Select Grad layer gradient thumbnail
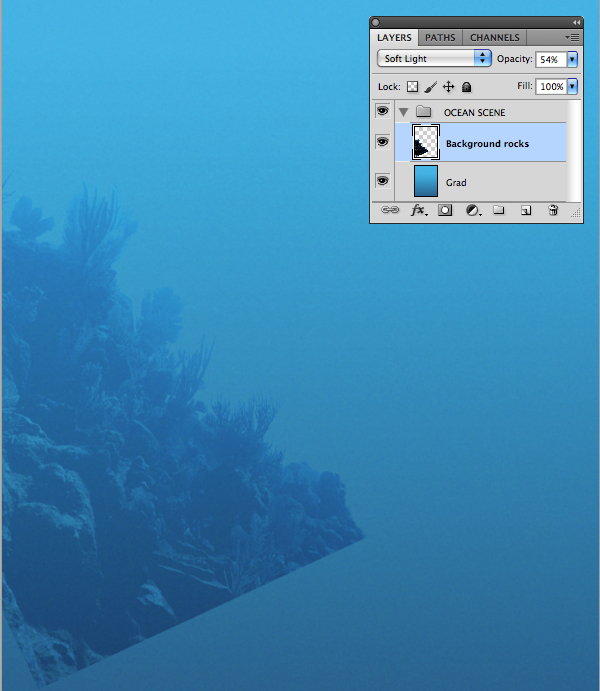The image size is (600, 691). click(426, 181)
